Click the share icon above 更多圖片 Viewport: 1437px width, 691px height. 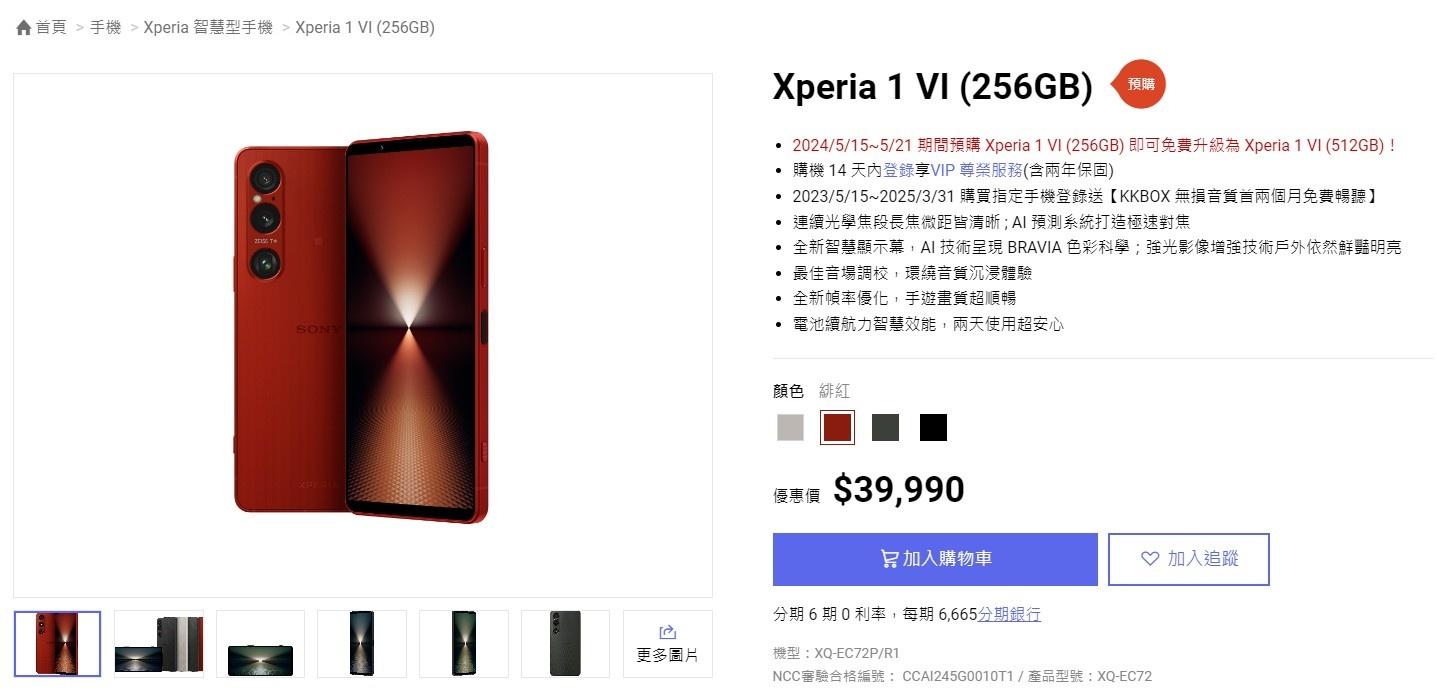668,632
